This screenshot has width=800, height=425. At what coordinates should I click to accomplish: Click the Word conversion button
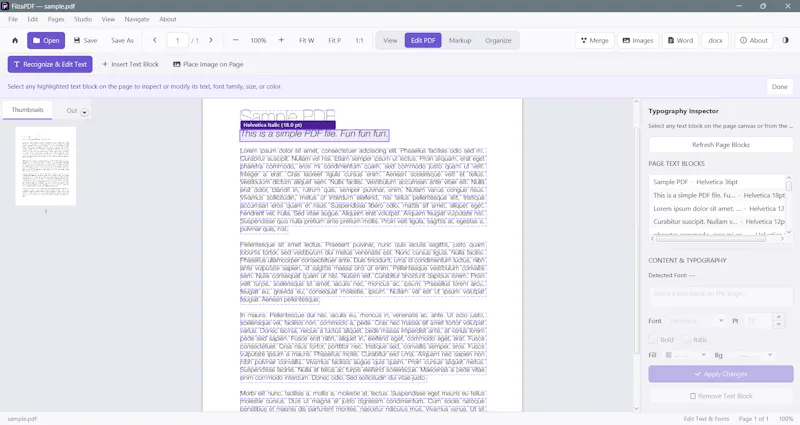point(681,40)
